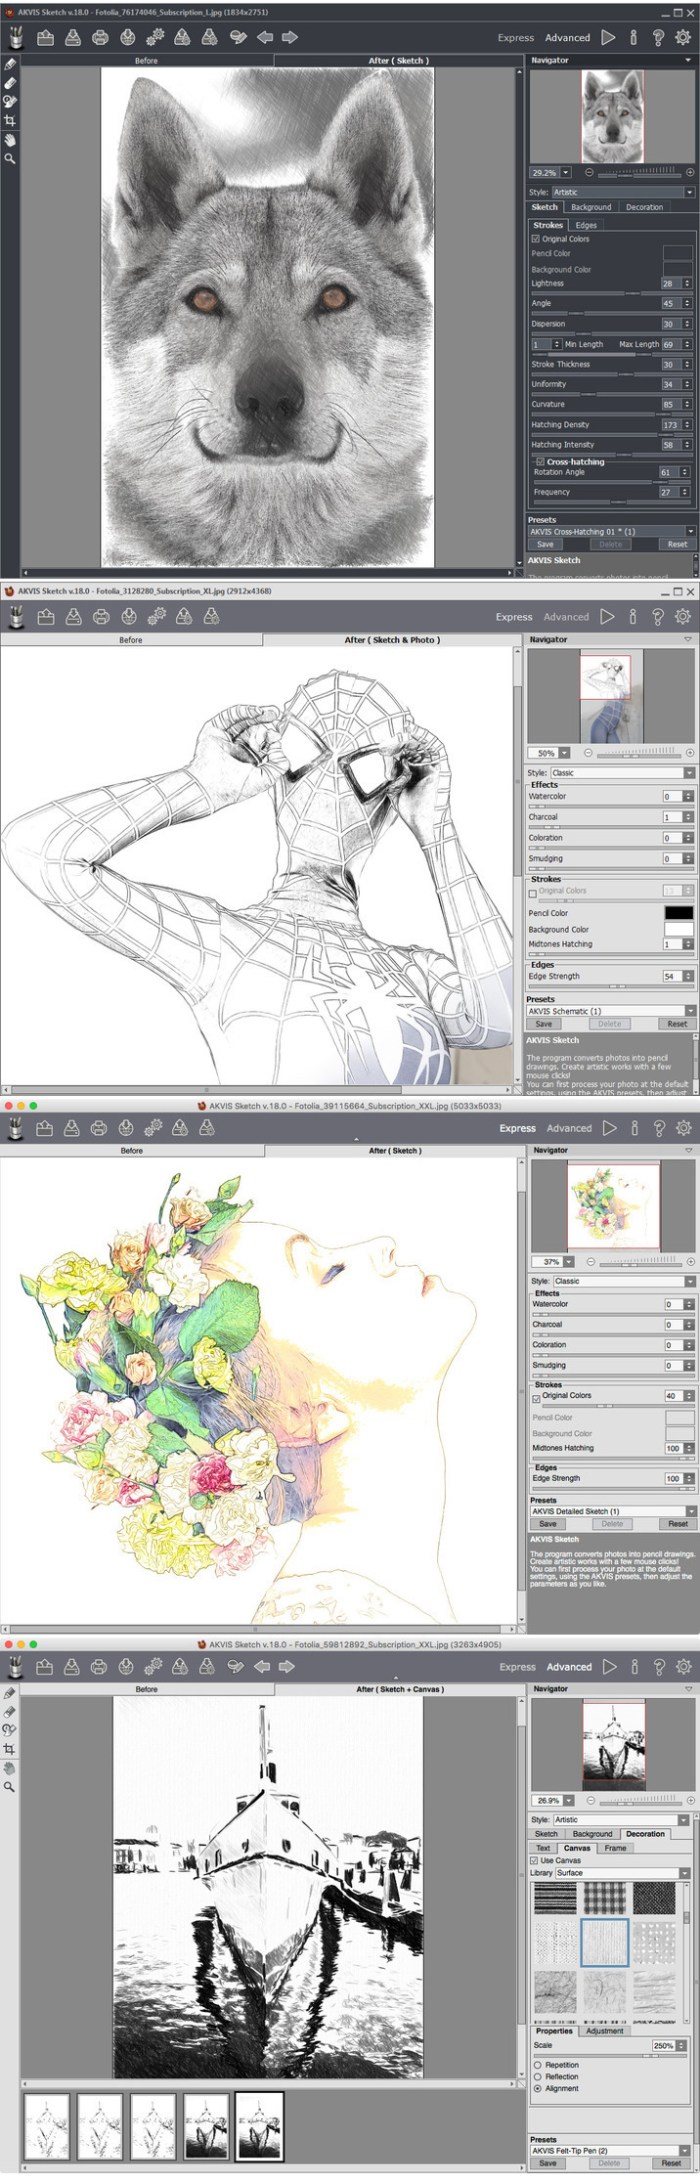Open the AKVIS Felt-Tip Pen presets dropdown
The height and width of the screenshot is (2183, 700).
point(612,2149)
